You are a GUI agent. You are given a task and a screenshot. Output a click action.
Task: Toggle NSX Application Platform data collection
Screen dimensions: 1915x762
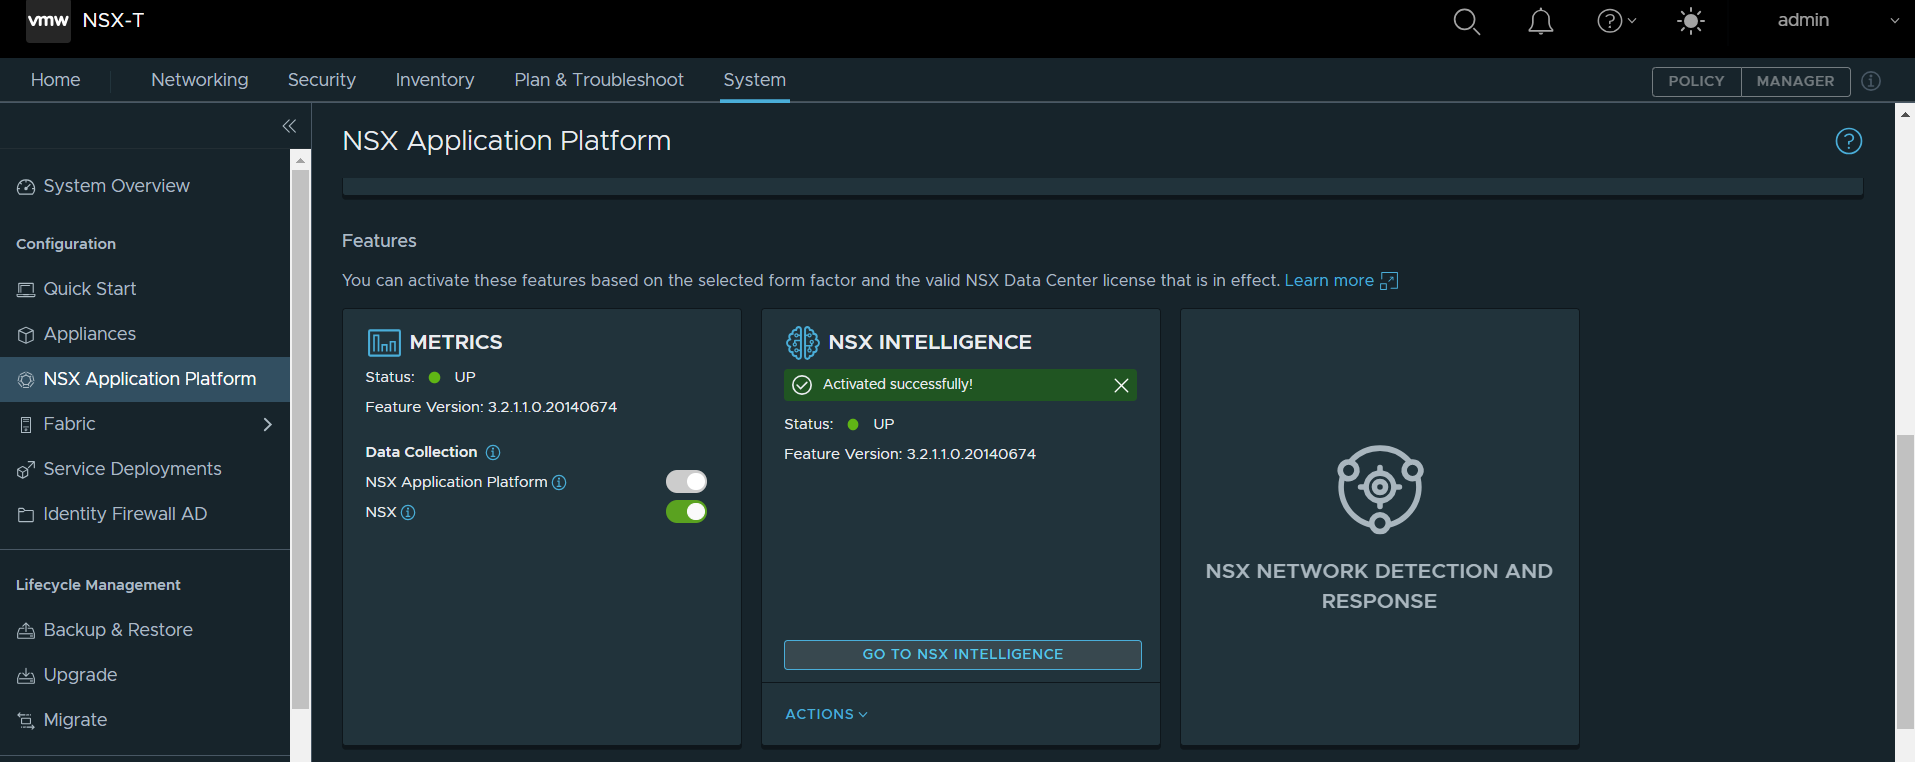[686, 482]
